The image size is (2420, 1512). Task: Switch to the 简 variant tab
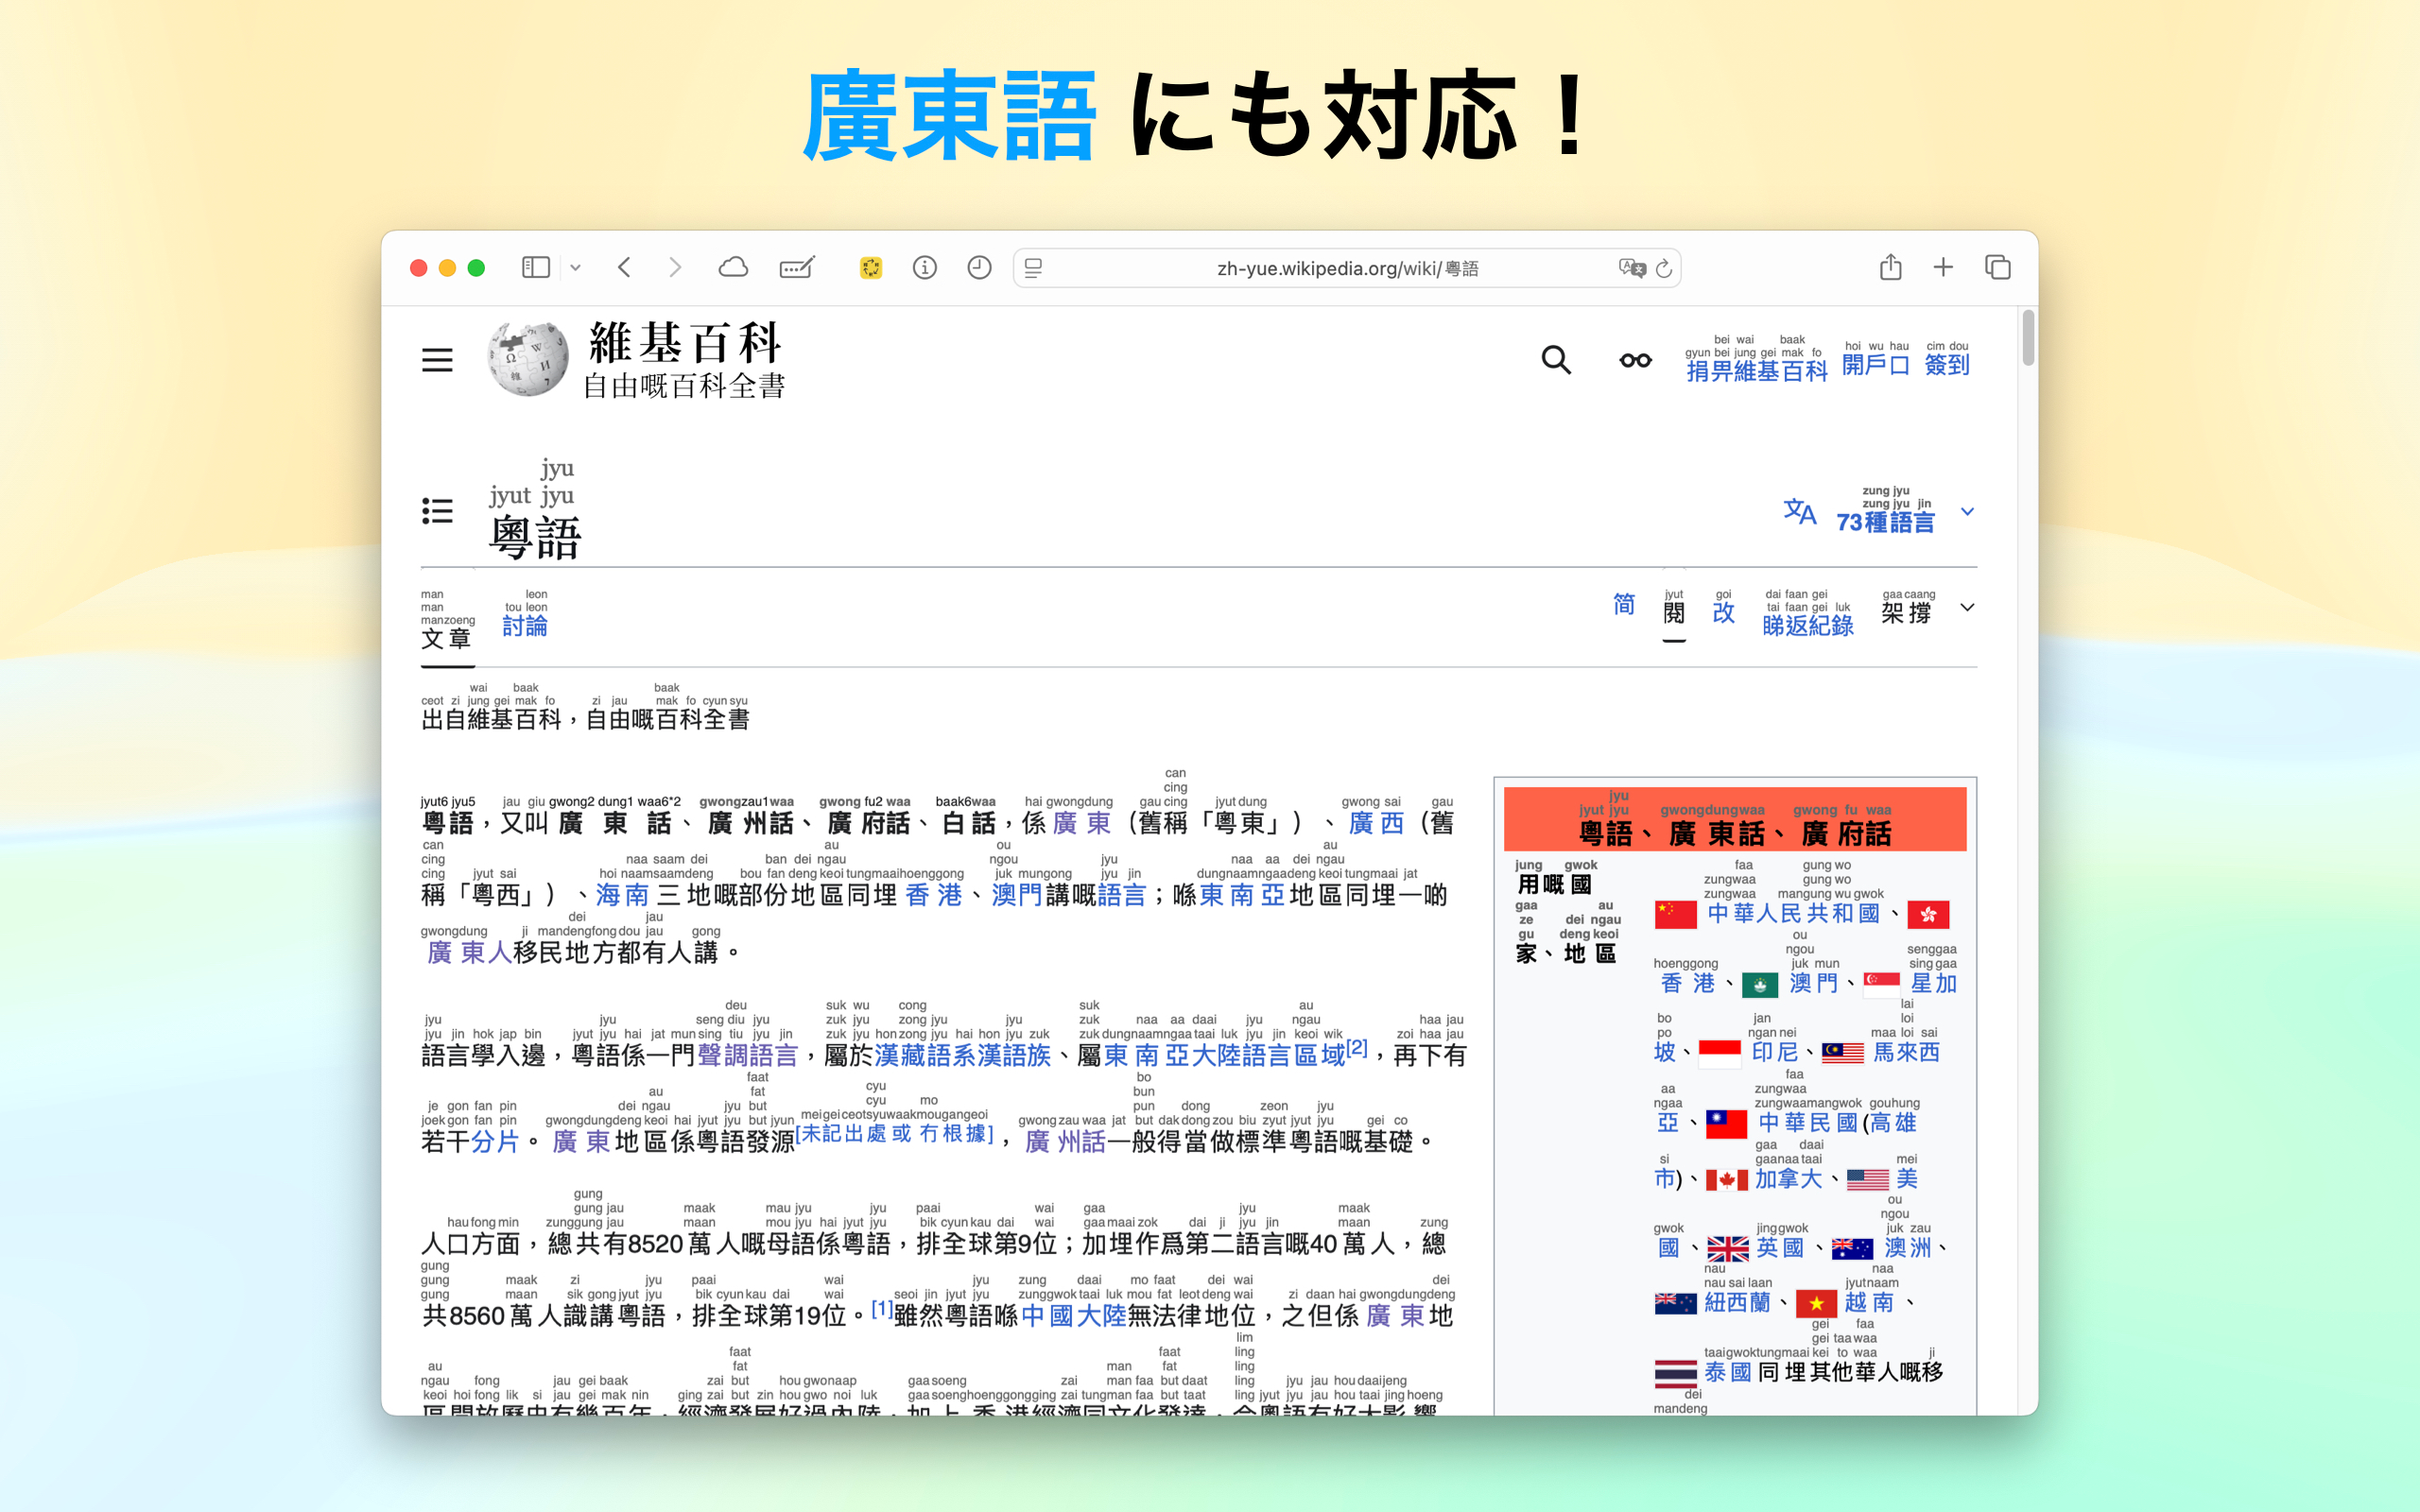tap(1624, 604)
